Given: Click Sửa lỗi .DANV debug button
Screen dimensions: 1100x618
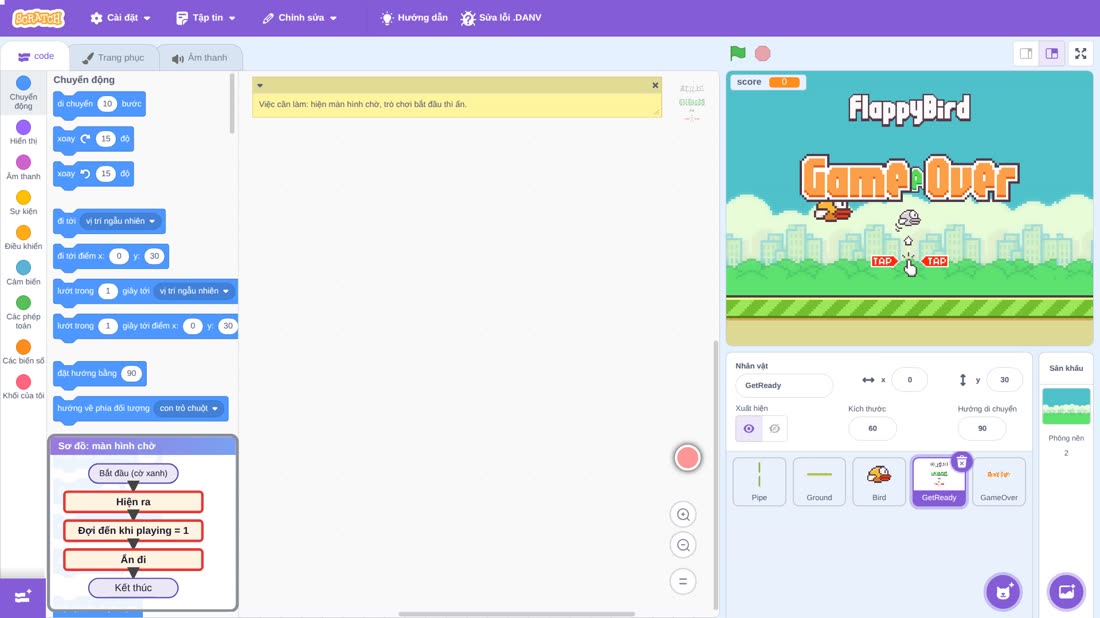Looking at the screenshot, I should (x=501, y=18).
